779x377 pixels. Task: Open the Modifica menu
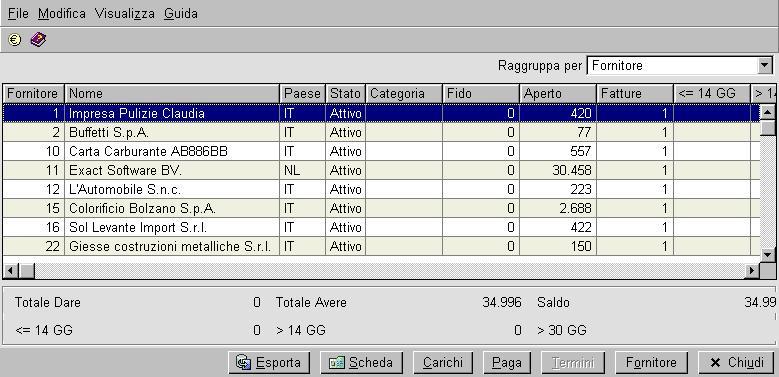click(62, 13)
